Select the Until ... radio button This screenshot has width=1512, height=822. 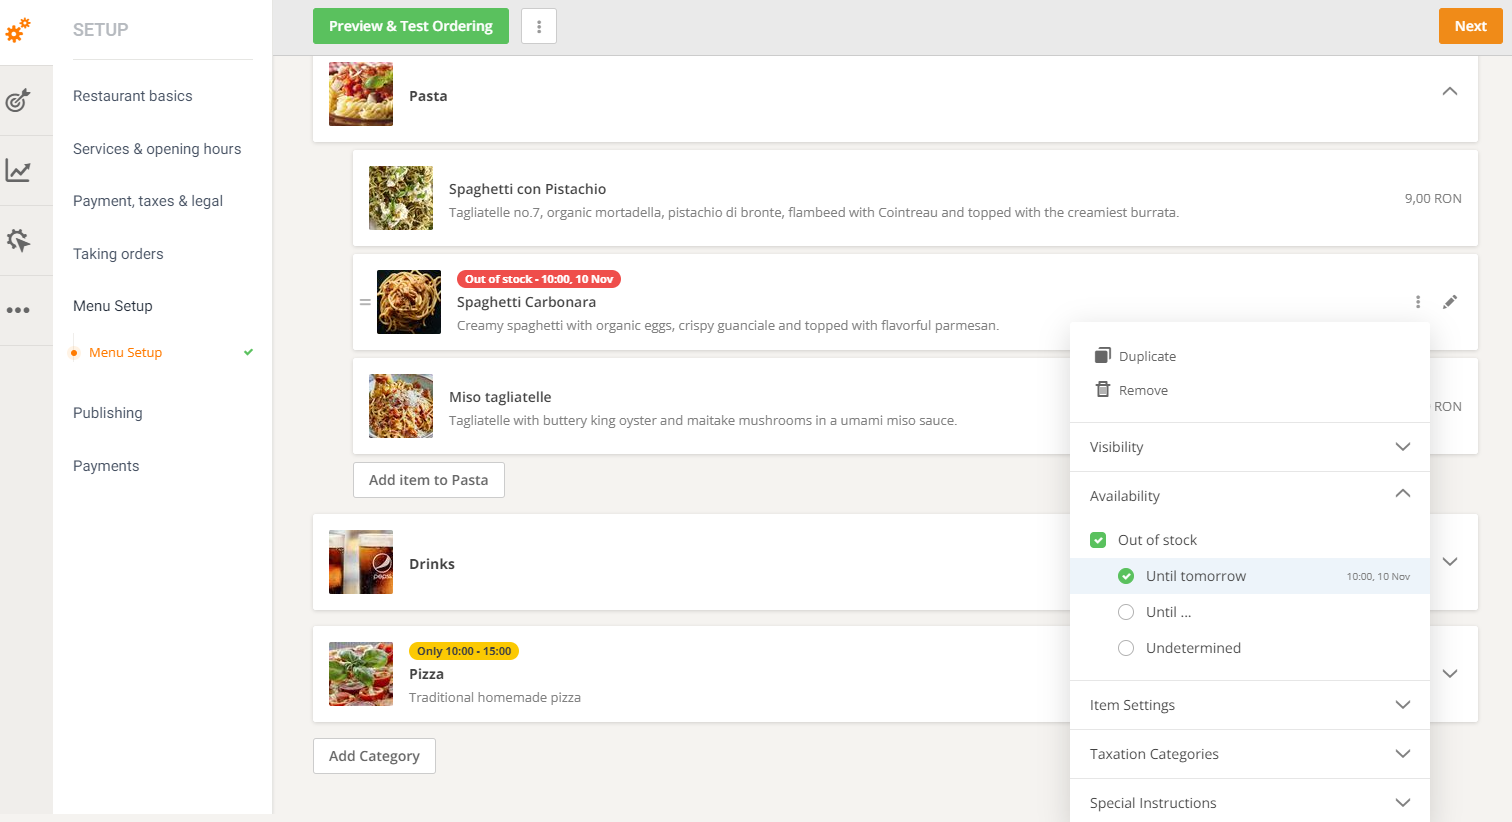pos(1126,611)
